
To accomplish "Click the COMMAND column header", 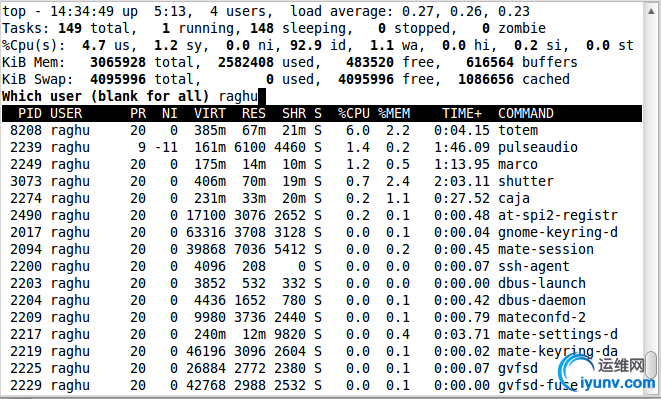I will (526, 113).
